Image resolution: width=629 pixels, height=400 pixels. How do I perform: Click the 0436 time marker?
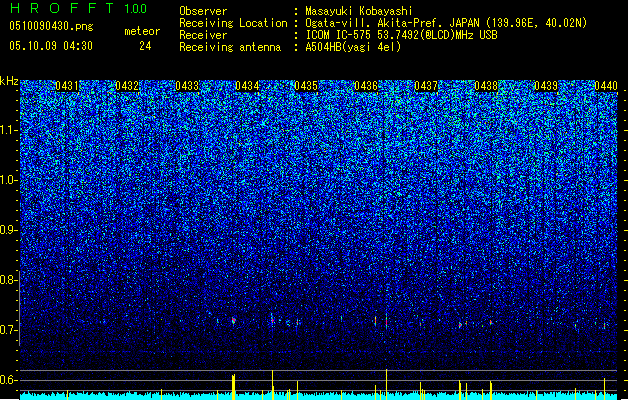point(366,86)
